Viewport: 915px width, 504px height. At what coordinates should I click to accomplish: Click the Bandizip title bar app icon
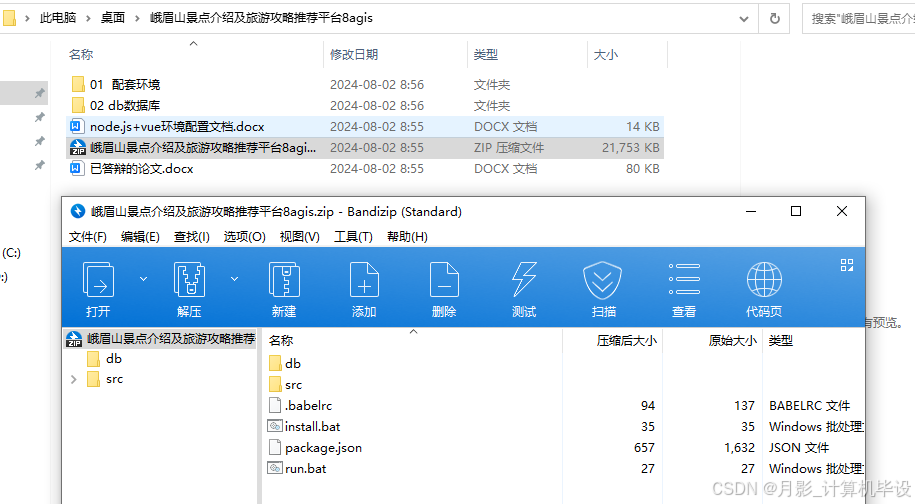tap(78, 211)
